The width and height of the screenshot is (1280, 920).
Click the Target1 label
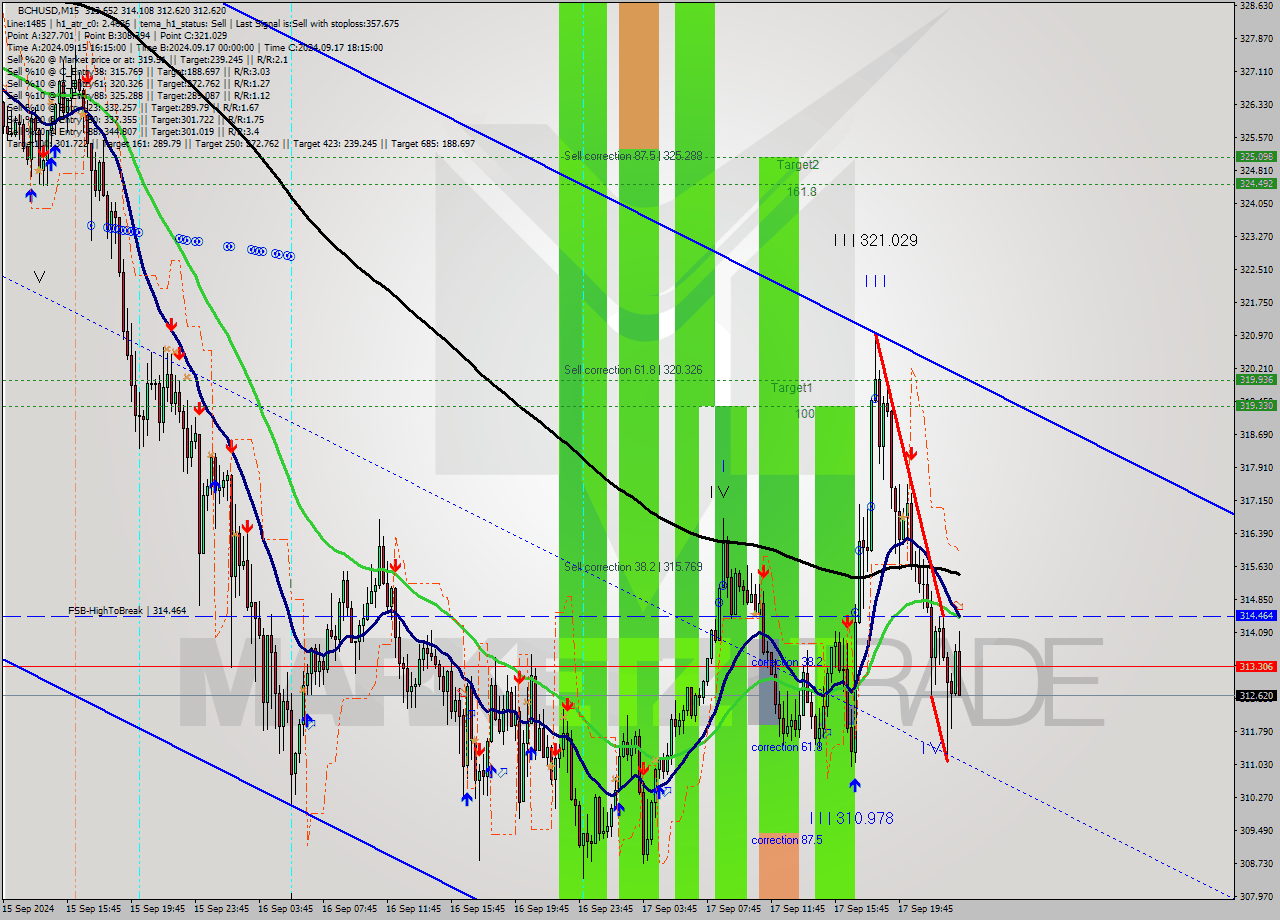[x=791, y=388]
